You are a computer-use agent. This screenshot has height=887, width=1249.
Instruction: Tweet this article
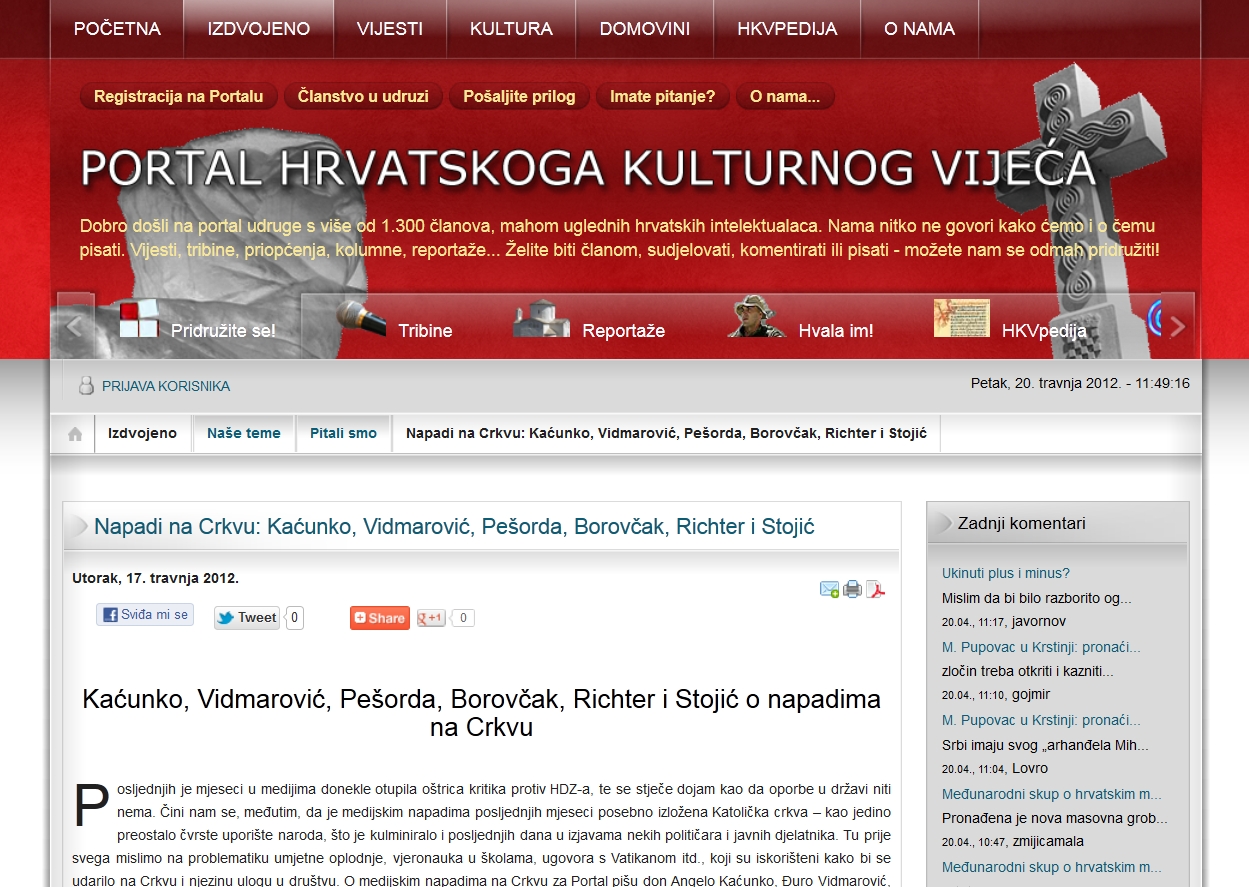[247, 618]
